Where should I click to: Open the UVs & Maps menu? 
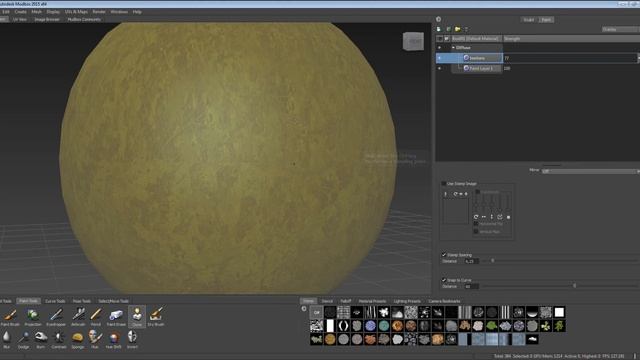[76, 12]
